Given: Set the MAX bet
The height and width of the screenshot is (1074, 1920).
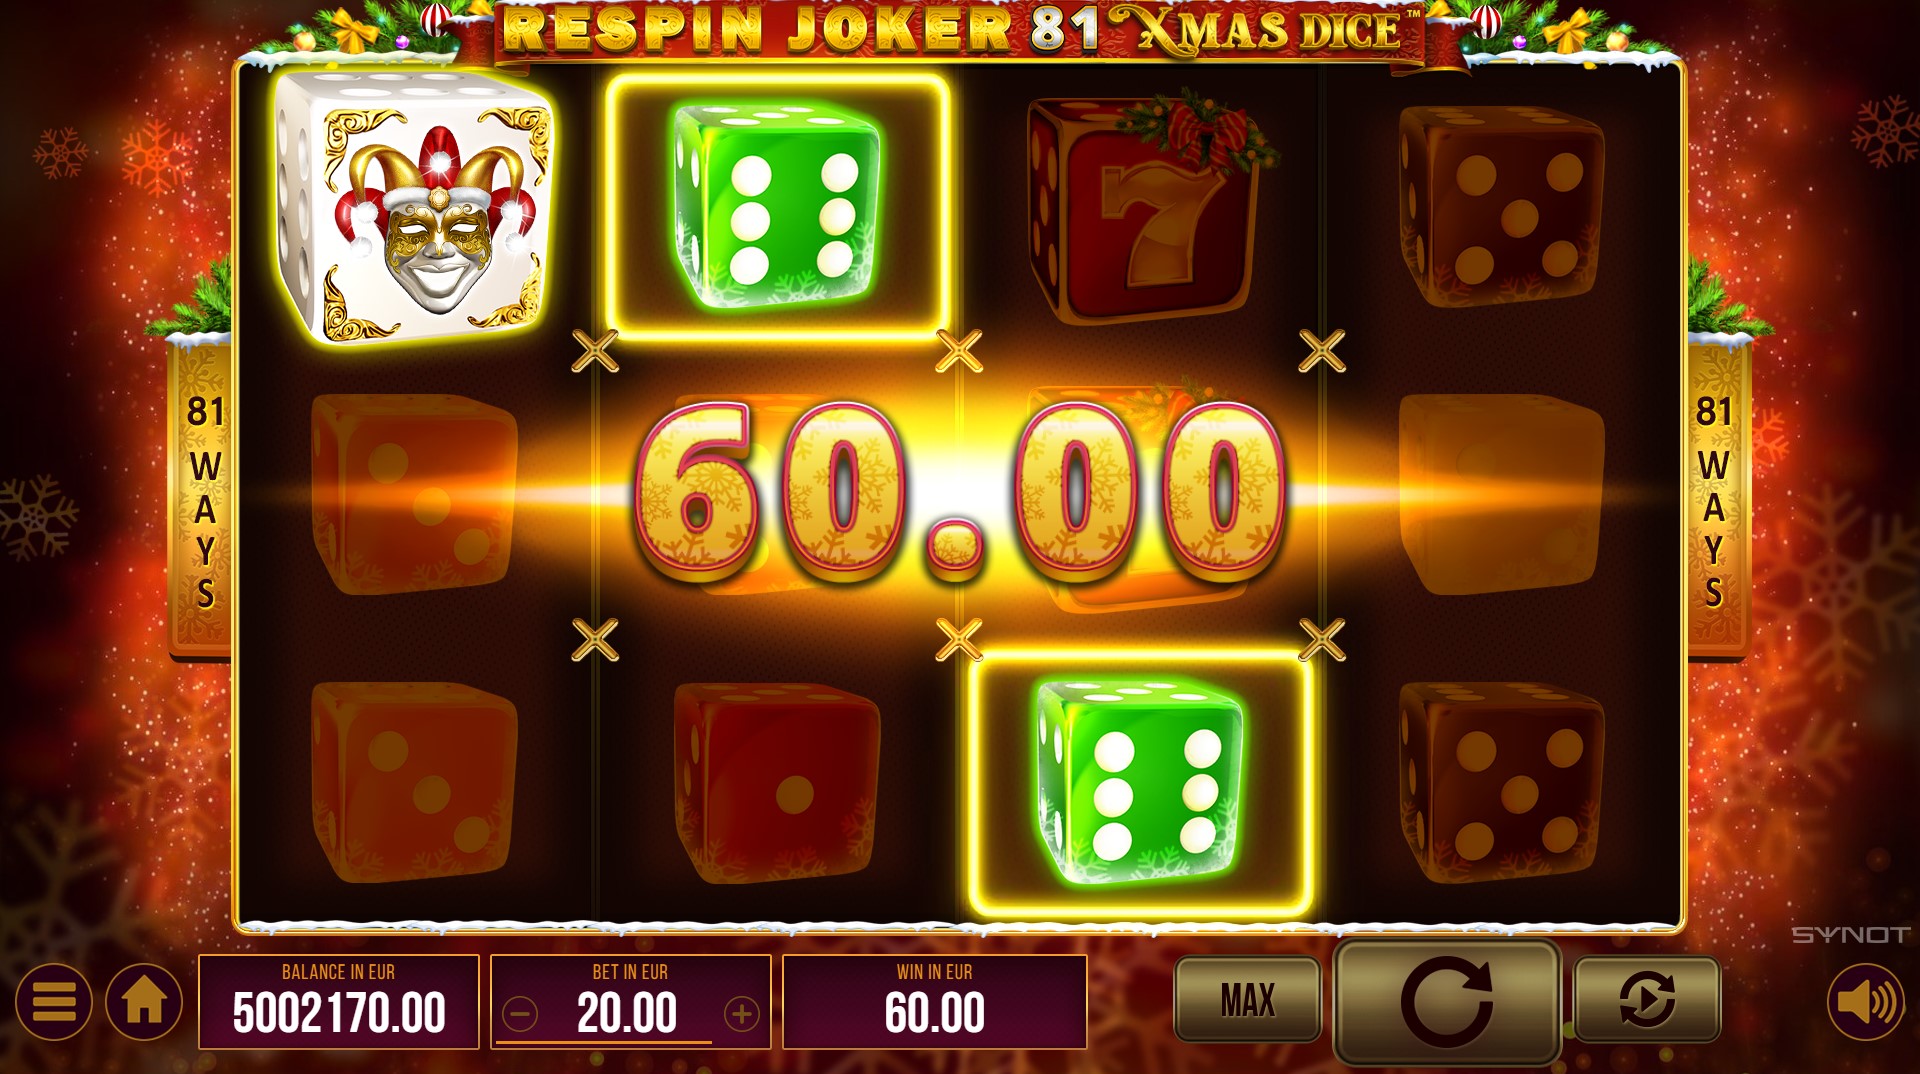Looking at the screenshot, I should pyautogui.click(x=1247, y=999).
